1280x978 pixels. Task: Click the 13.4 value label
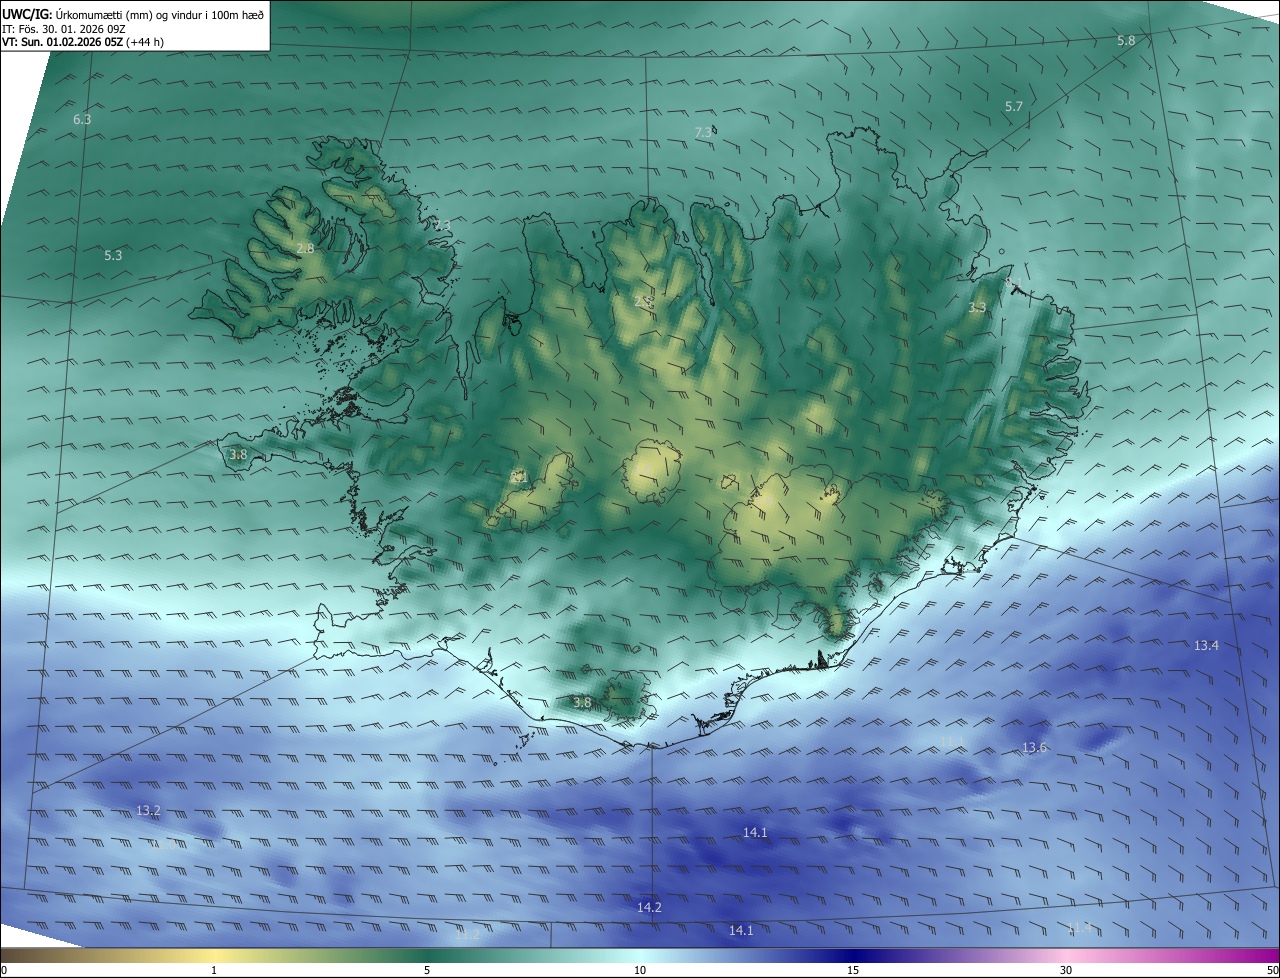[x=1206, y=646]
